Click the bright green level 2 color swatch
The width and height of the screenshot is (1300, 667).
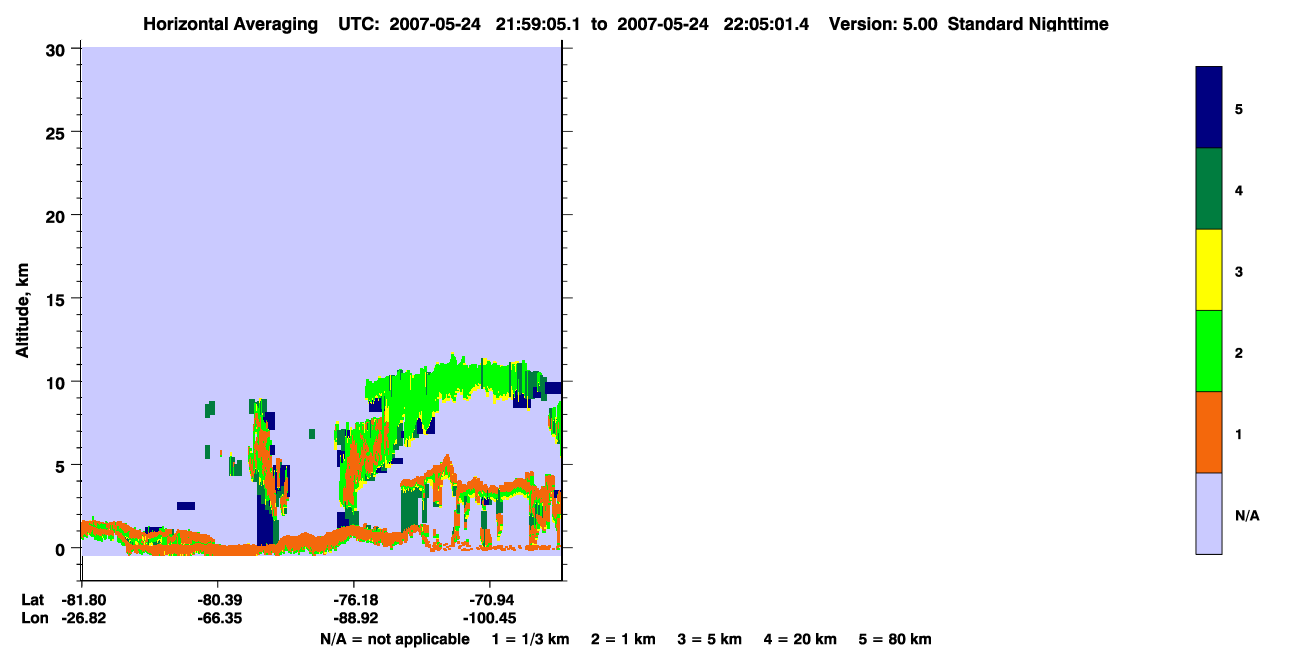1209,351
